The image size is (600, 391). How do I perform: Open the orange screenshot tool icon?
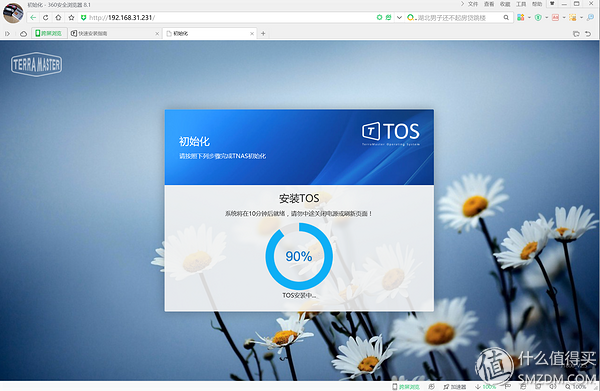572,18
